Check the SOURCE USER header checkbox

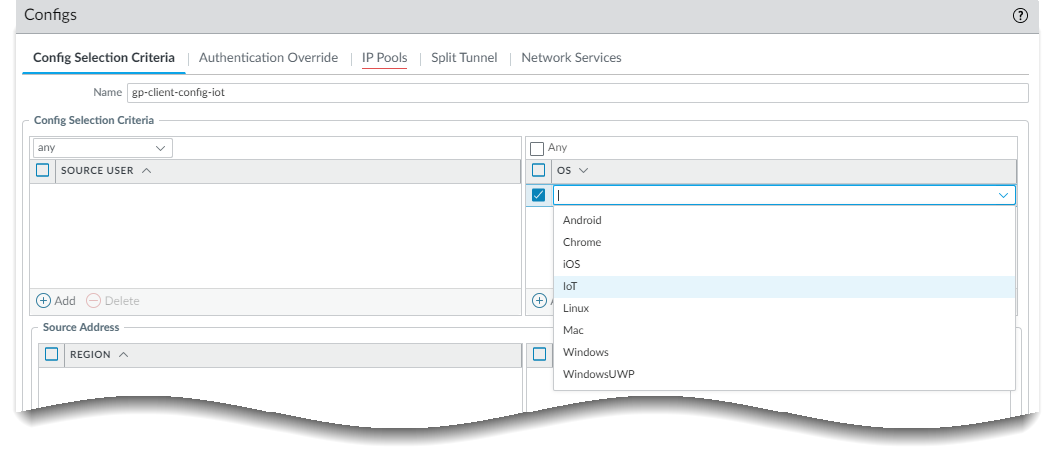click(x=43, y=171)
